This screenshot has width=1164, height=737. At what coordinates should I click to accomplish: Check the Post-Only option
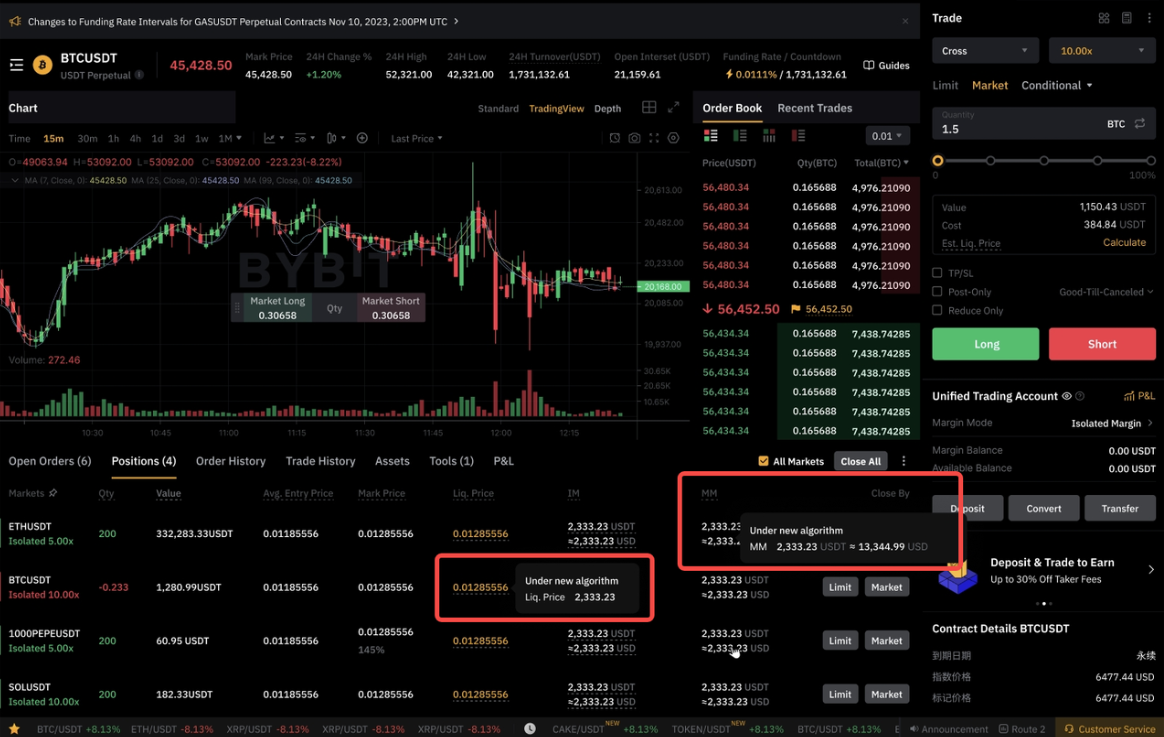point(937,292)
